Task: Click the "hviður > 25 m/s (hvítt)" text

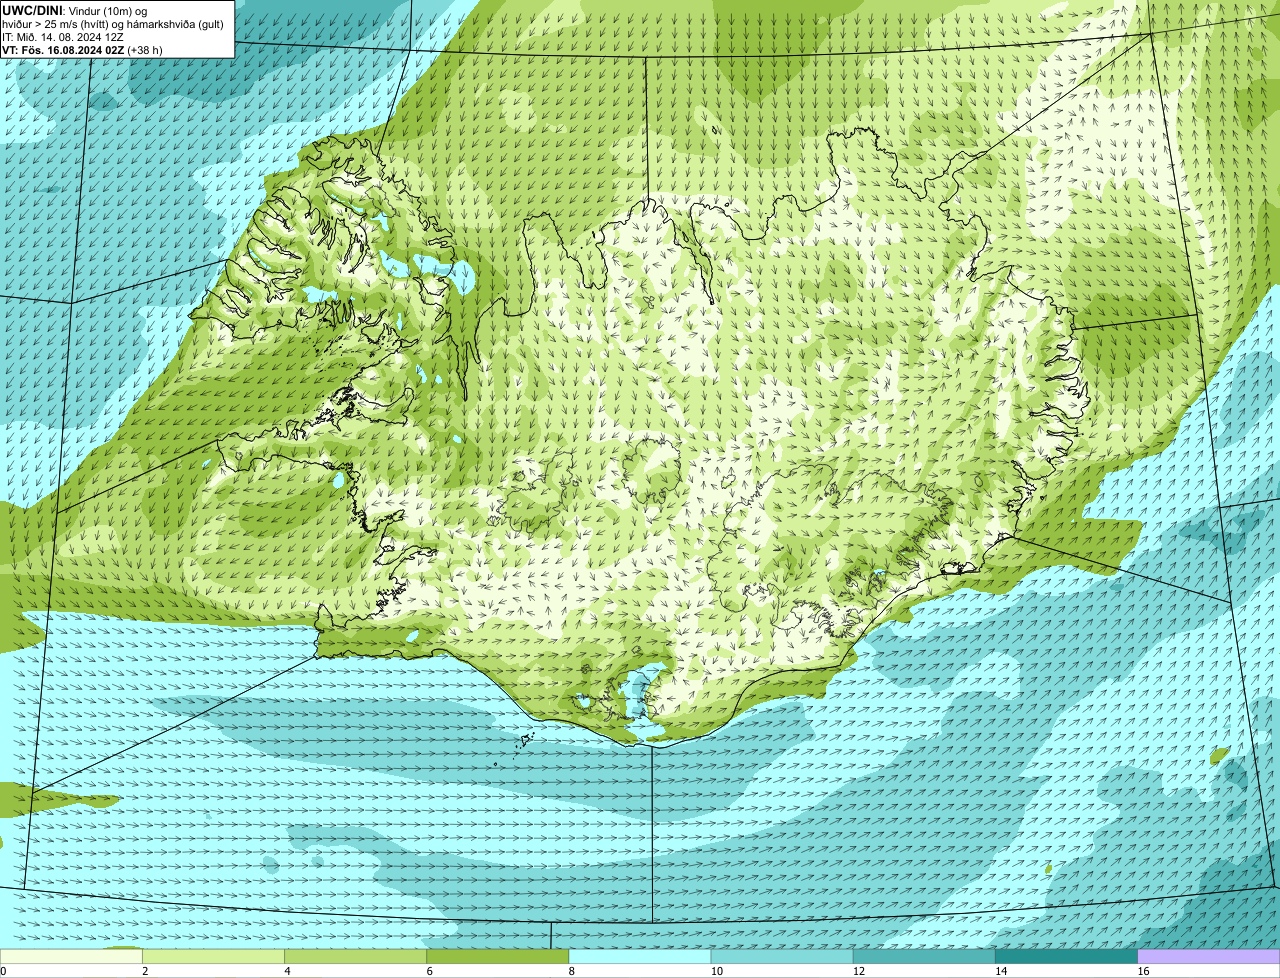Action: (x=57, y=25)
